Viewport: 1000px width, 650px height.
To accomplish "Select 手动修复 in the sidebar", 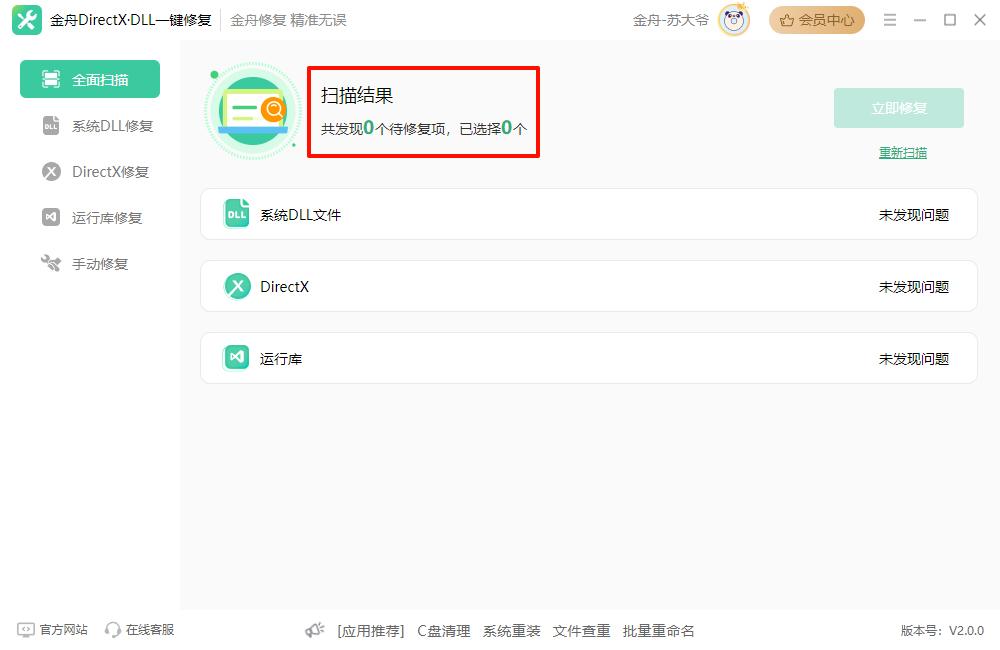I will (x=85, y=264).
